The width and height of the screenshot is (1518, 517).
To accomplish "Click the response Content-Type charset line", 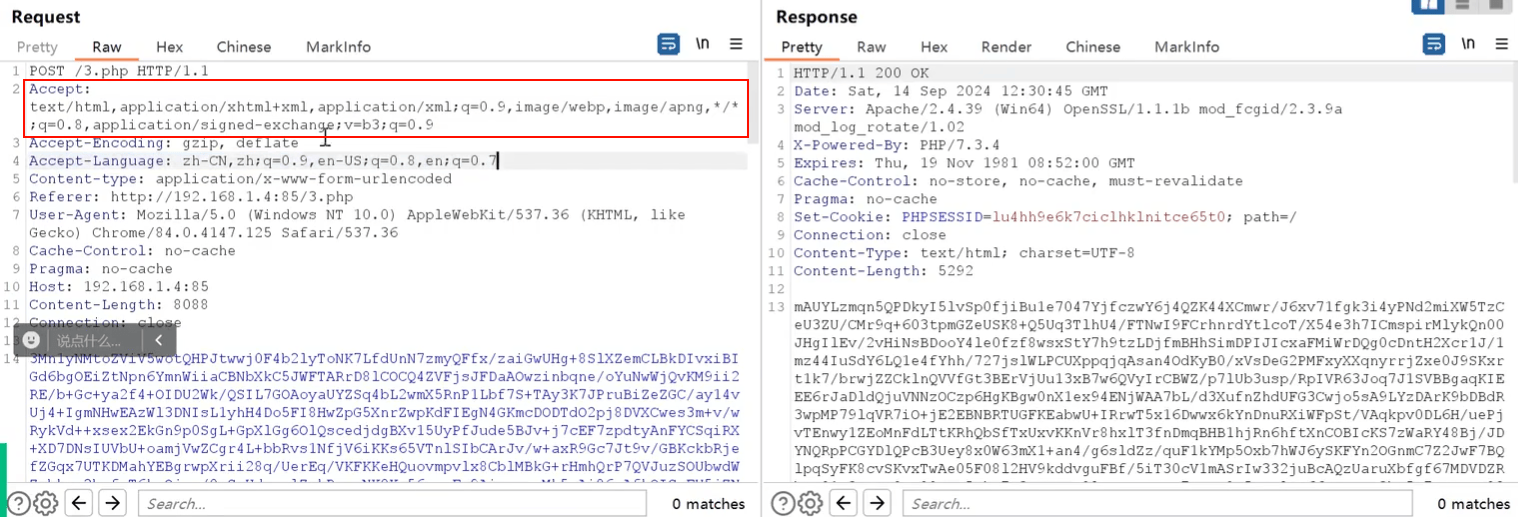I will (964, 253).
